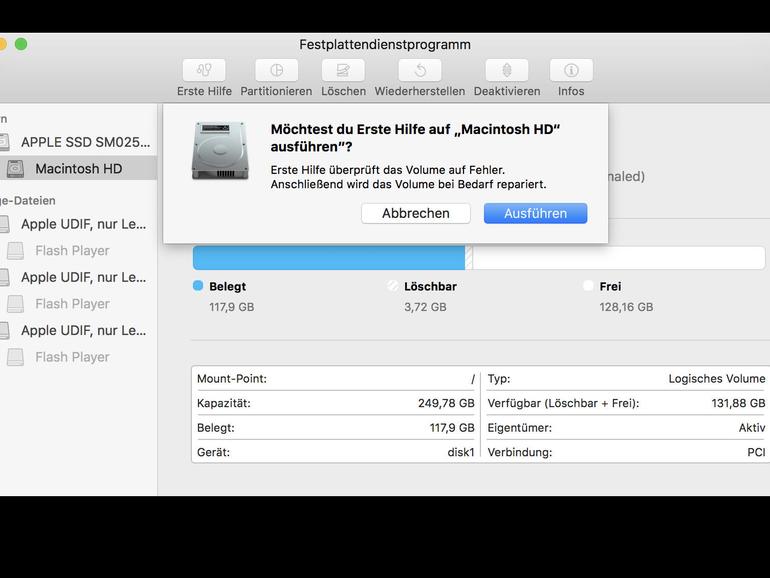Confirm with the Ausführen button
Screen dimensions: 770x578
(535, 213)
